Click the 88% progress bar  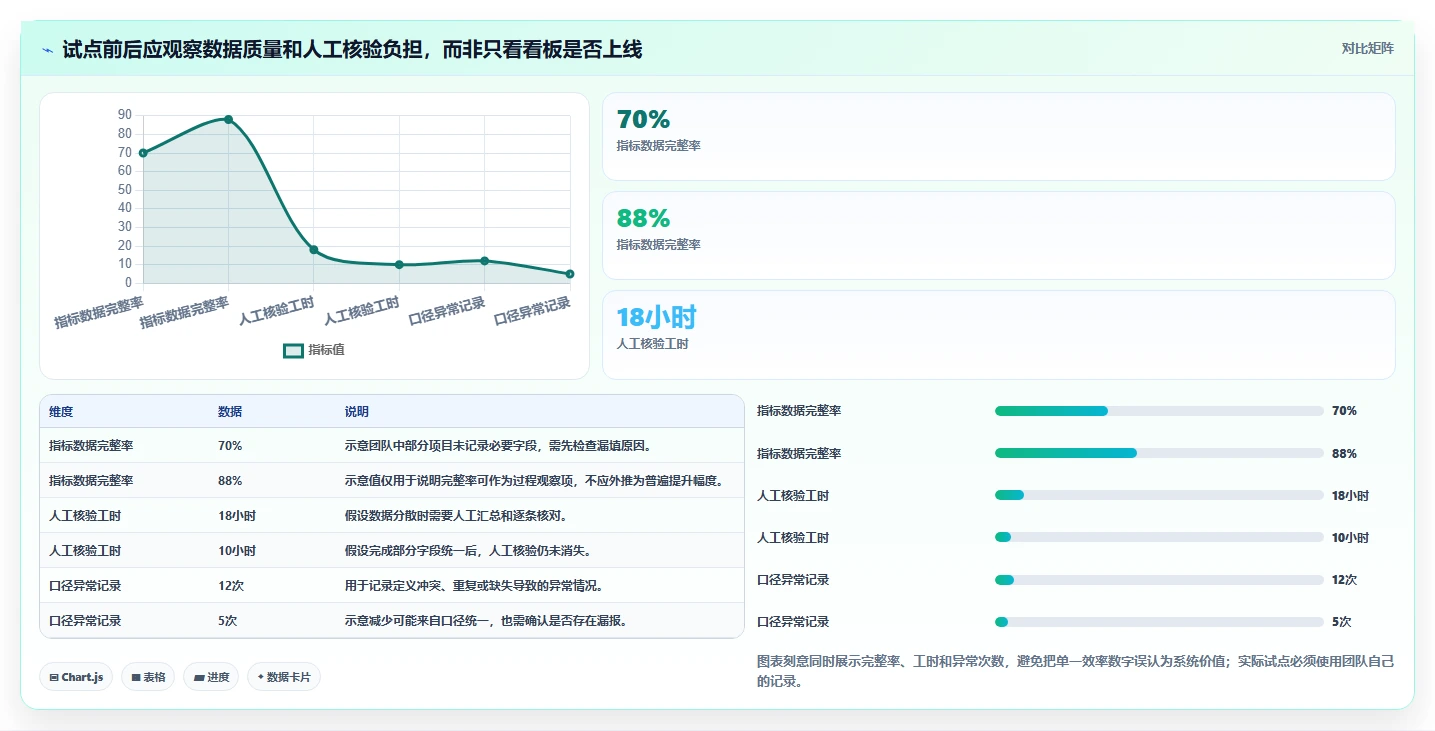tap(1159, 453)
